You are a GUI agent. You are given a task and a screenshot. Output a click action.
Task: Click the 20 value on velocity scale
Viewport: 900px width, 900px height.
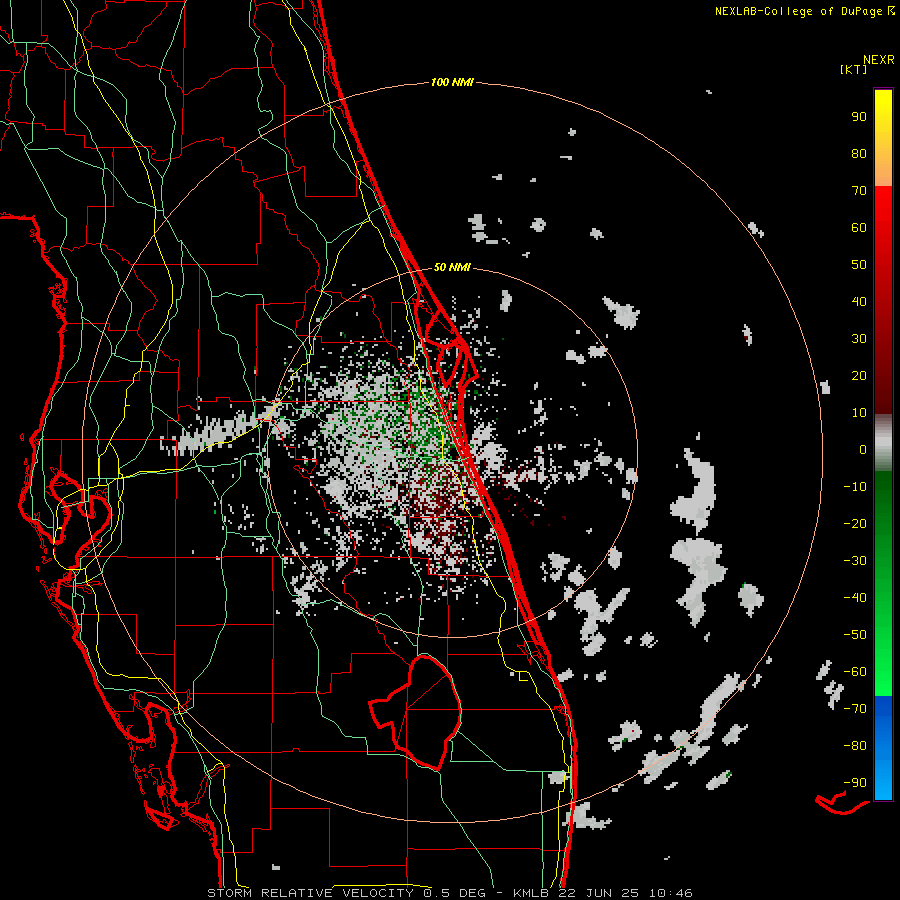click(859, 375)
